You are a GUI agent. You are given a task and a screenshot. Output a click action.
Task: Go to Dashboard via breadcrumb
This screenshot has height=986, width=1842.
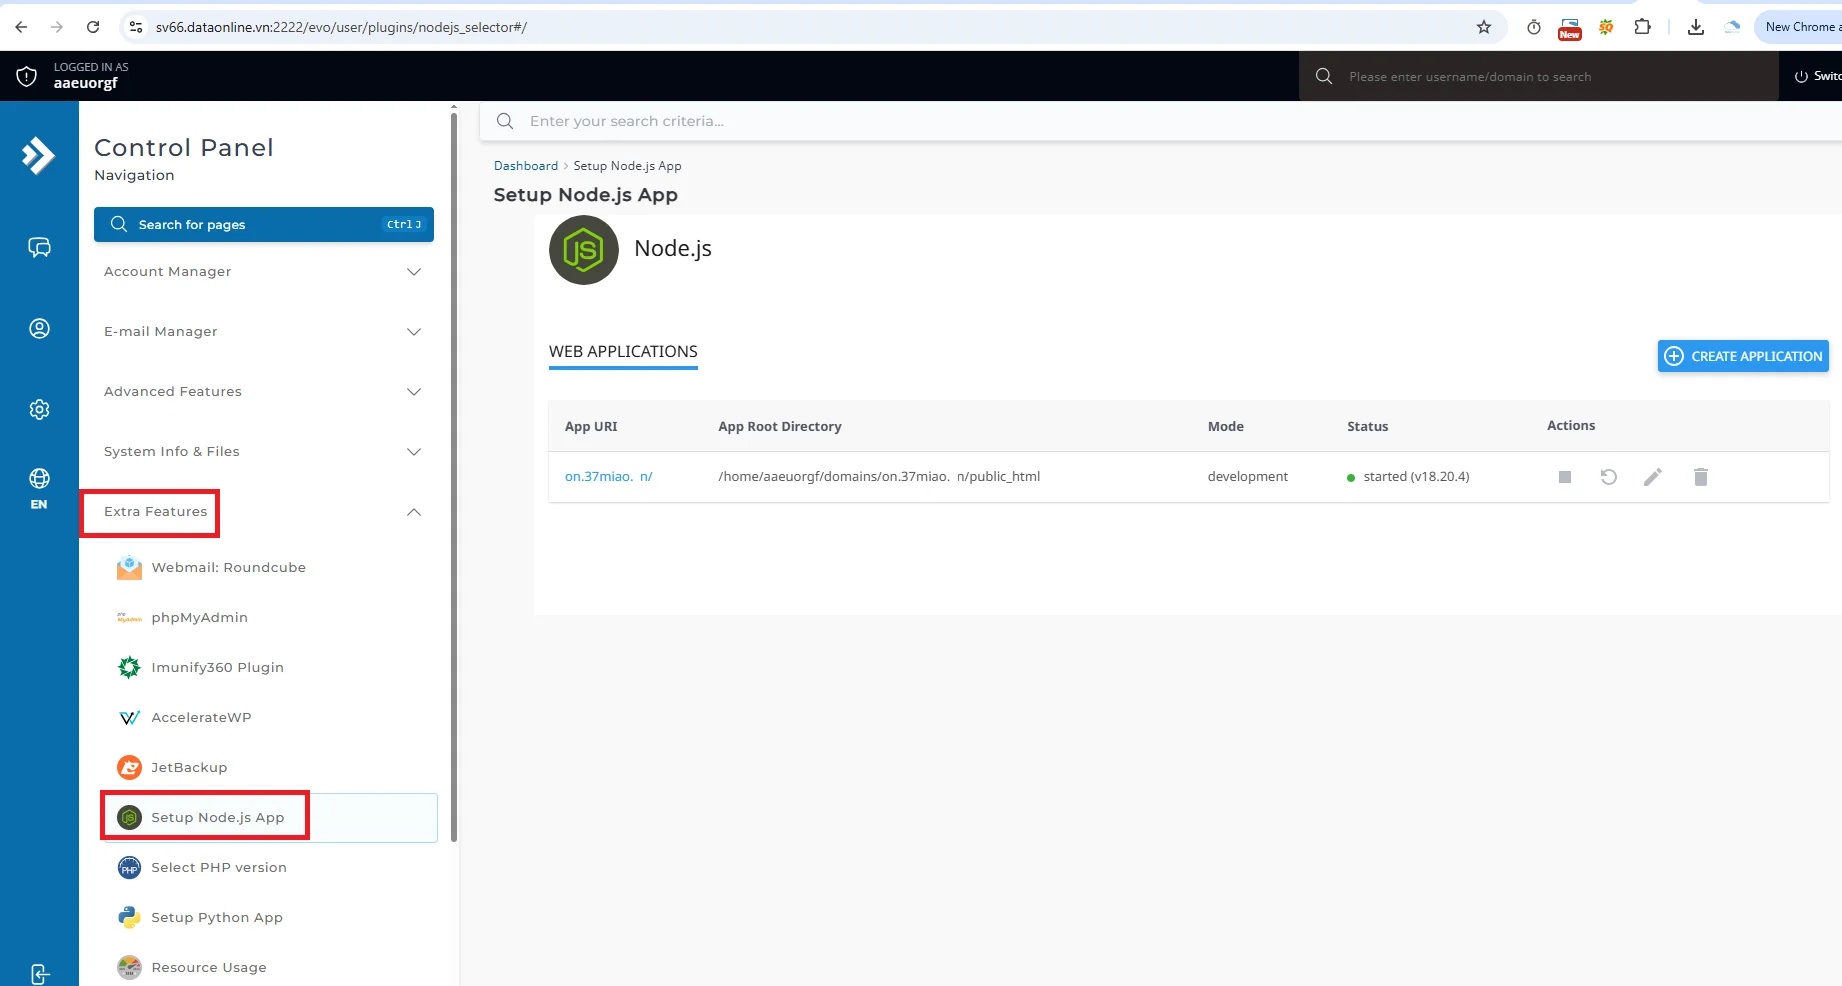(526, 166)
